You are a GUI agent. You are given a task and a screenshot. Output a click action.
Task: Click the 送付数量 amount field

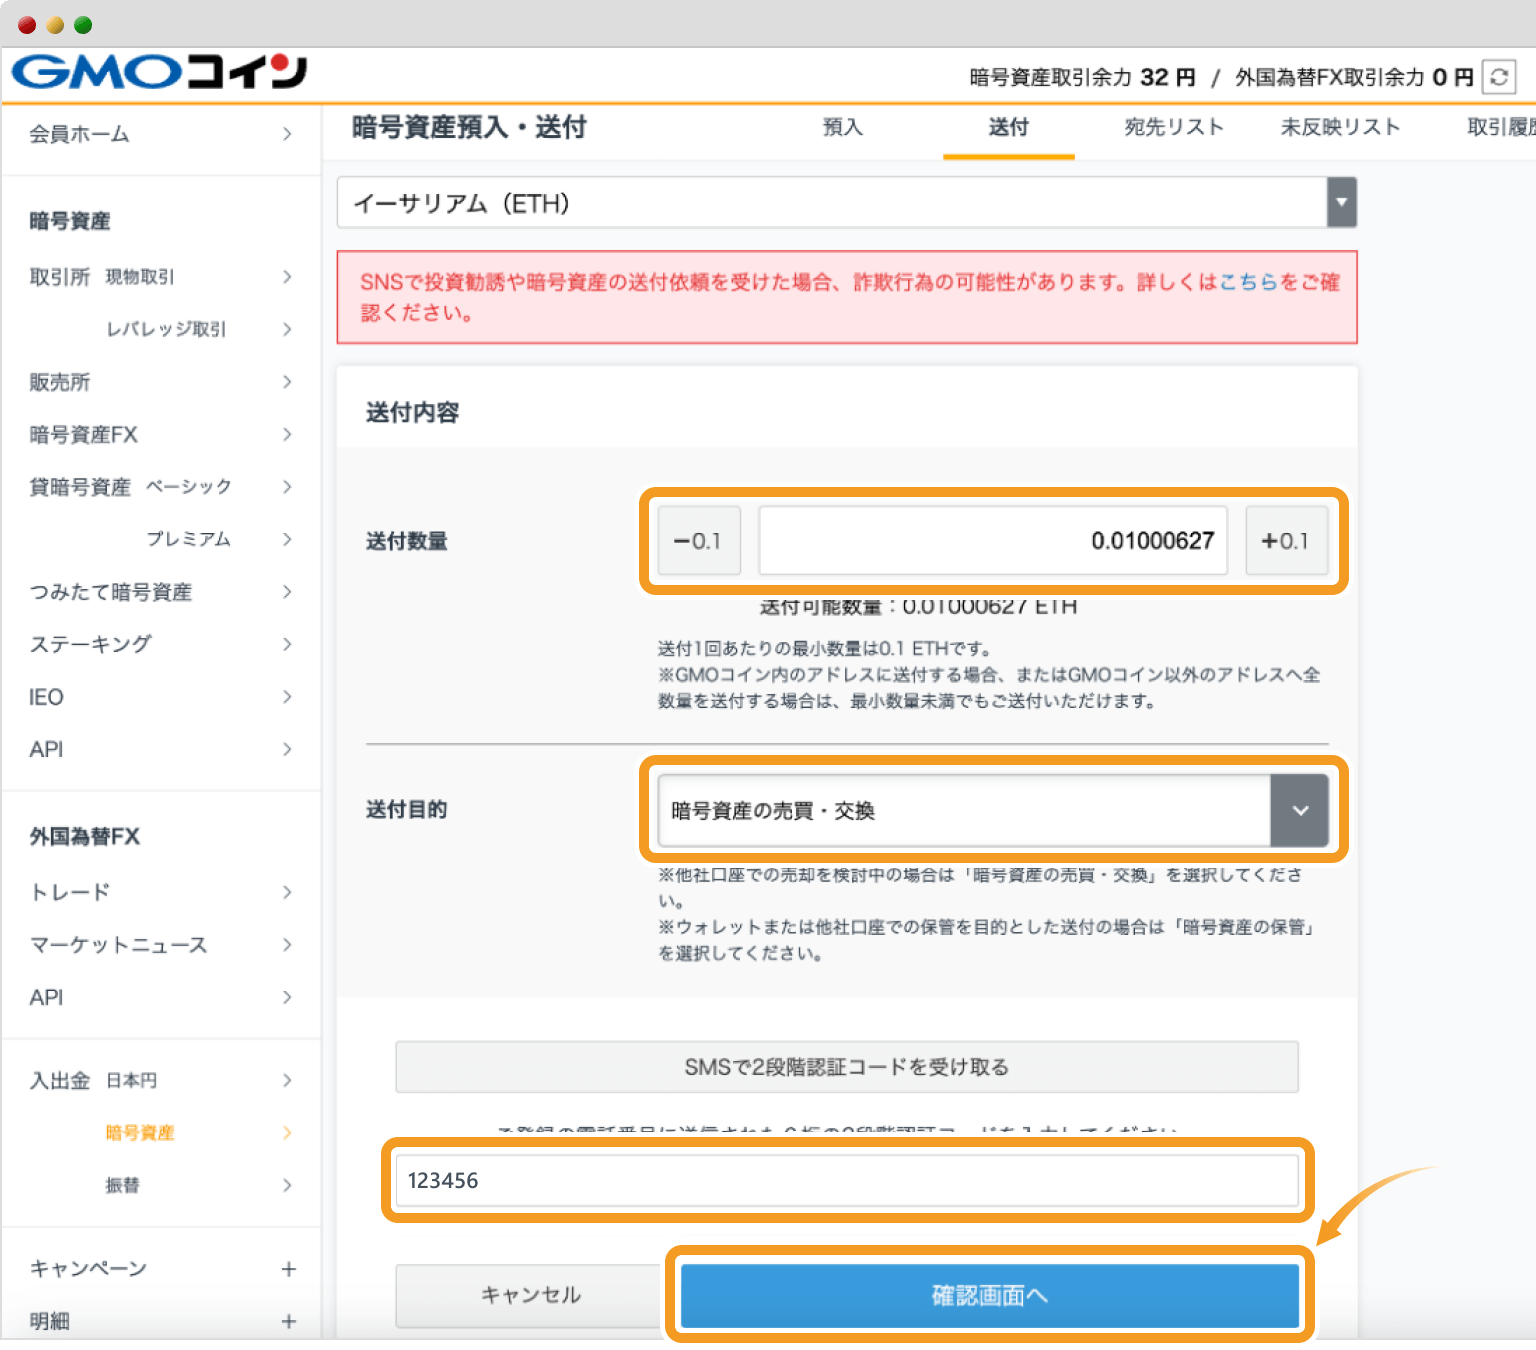[x=992, y=541]
